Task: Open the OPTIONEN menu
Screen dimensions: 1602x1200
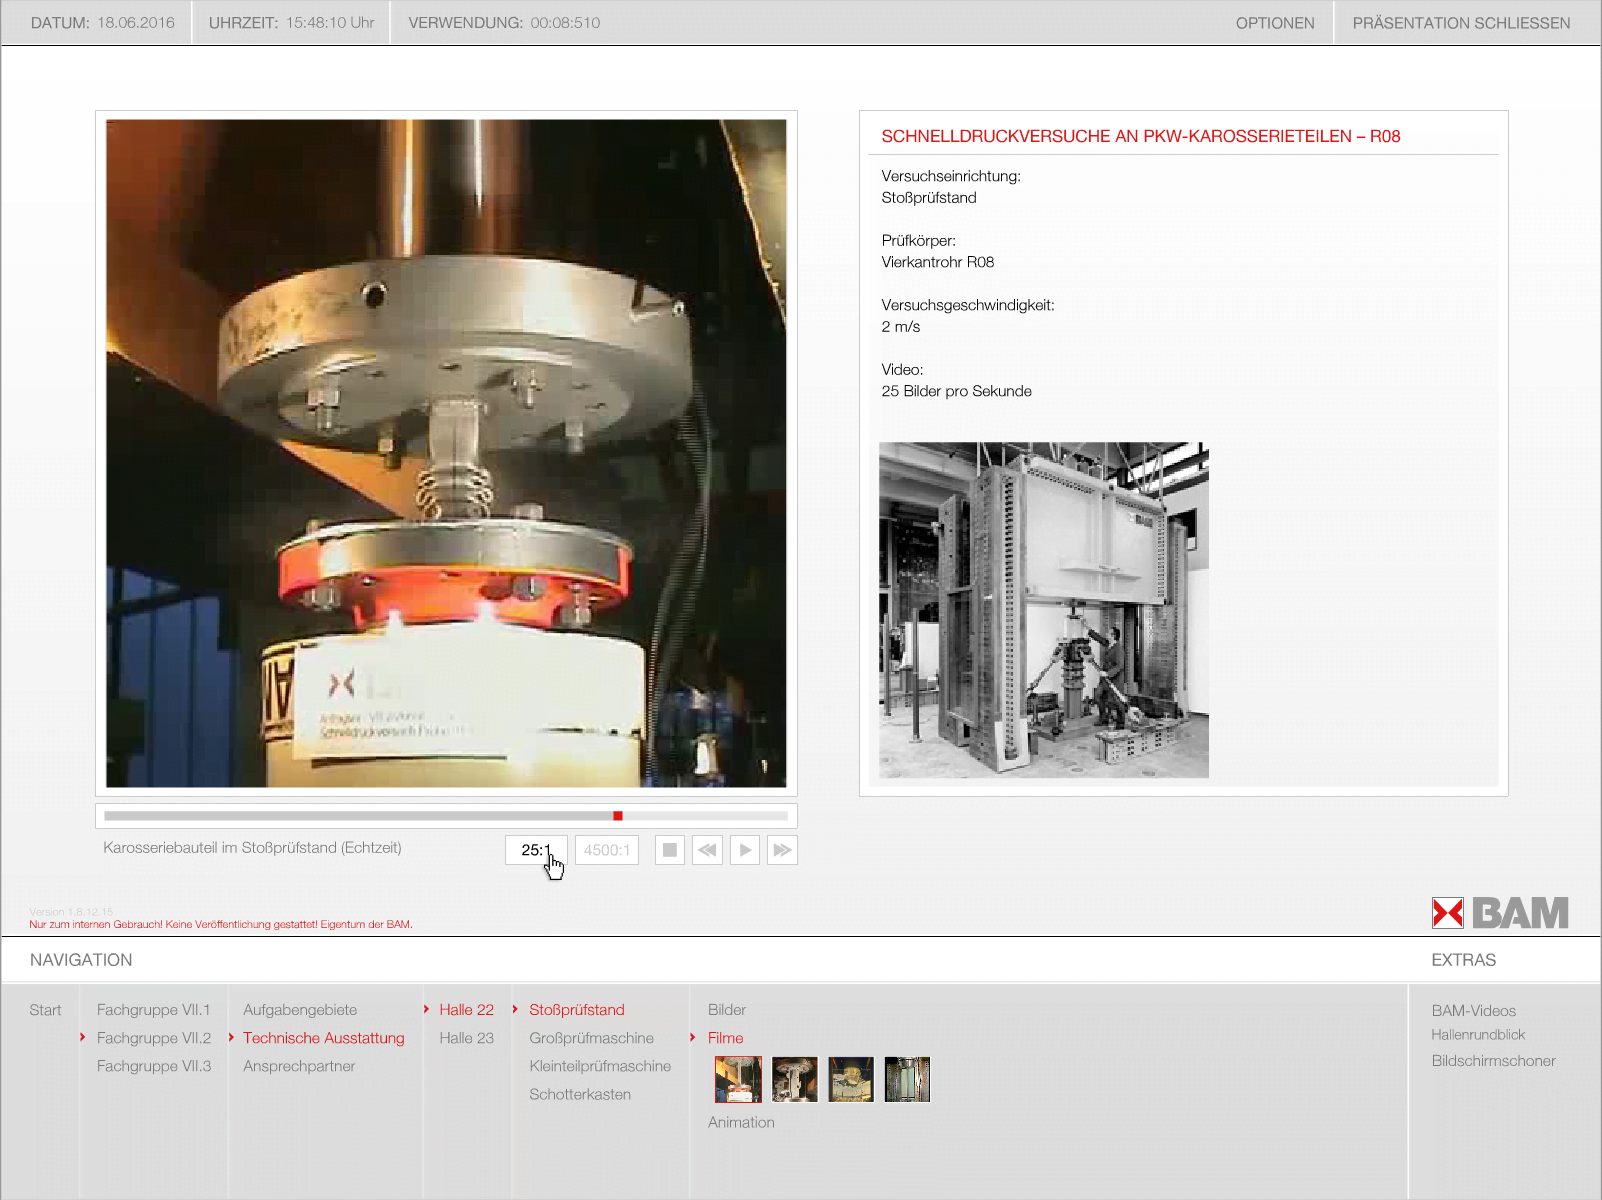Action: 1274,23
